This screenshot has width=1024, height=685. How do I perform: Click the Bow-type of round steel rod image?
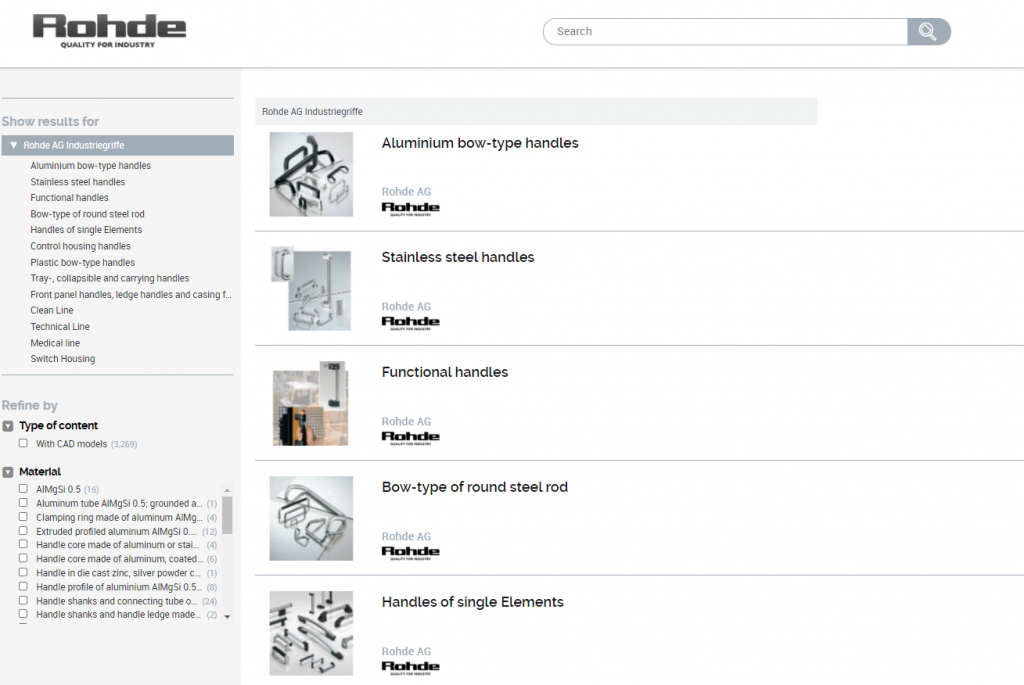311,518
